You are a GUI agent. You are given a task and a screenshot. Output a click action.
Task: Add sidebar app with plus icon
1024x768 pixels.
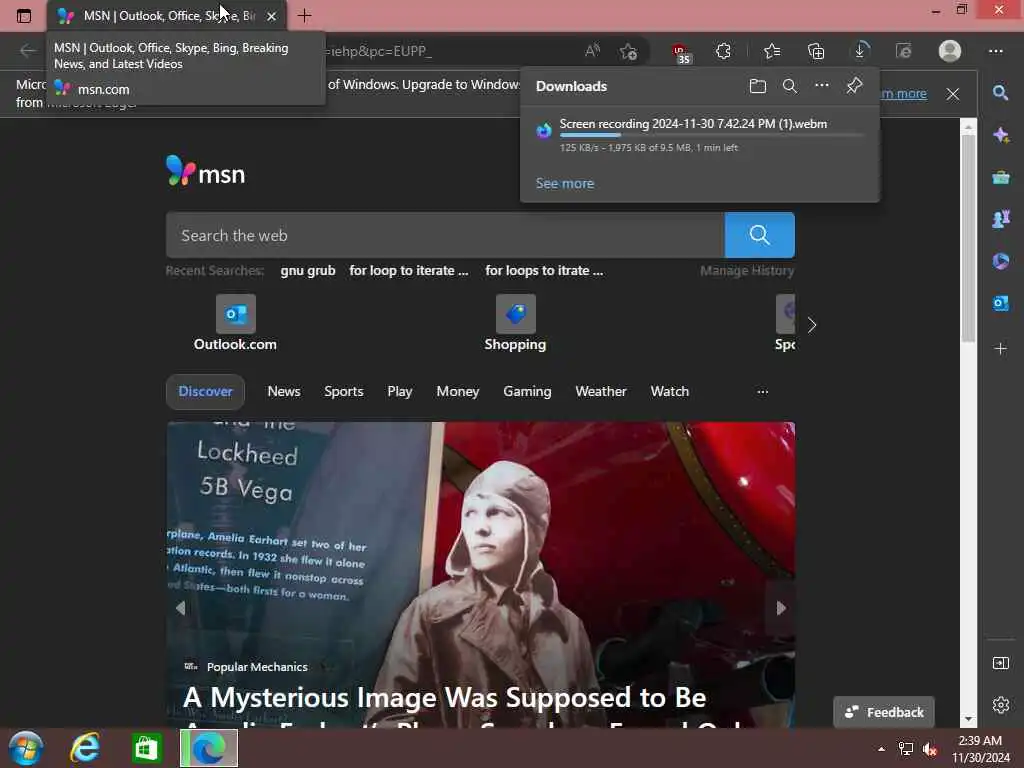(x=1000, y=349)
